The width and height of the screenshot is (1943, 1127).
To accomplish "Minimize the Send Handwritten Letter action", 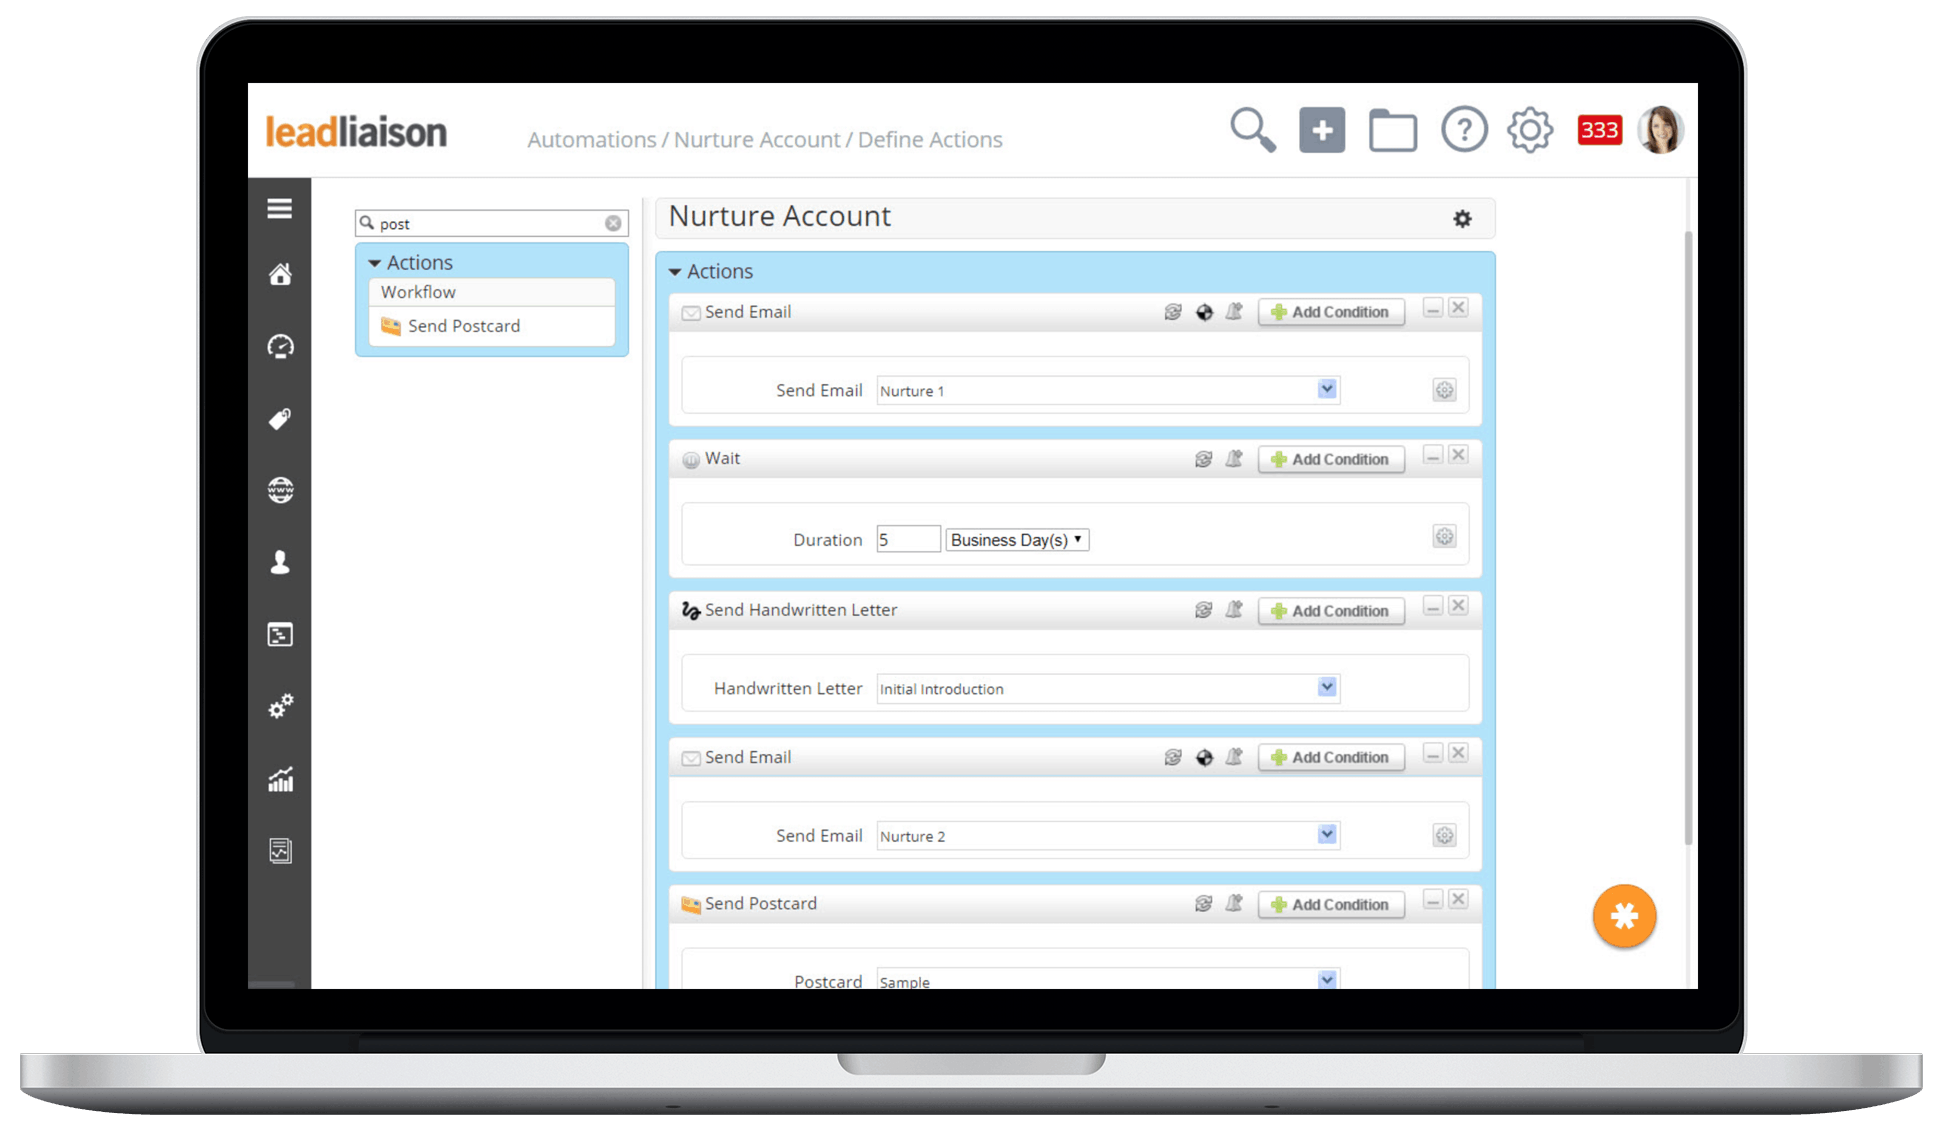I will 1433,607.
